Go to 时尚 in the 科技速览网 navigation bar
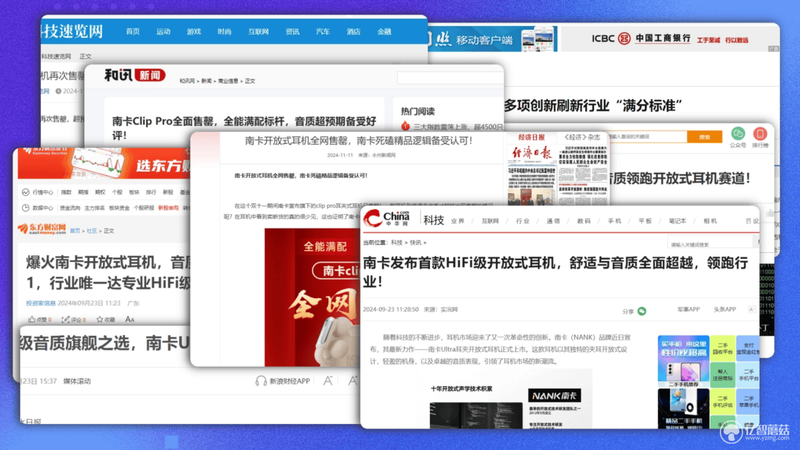 (224, 32)
